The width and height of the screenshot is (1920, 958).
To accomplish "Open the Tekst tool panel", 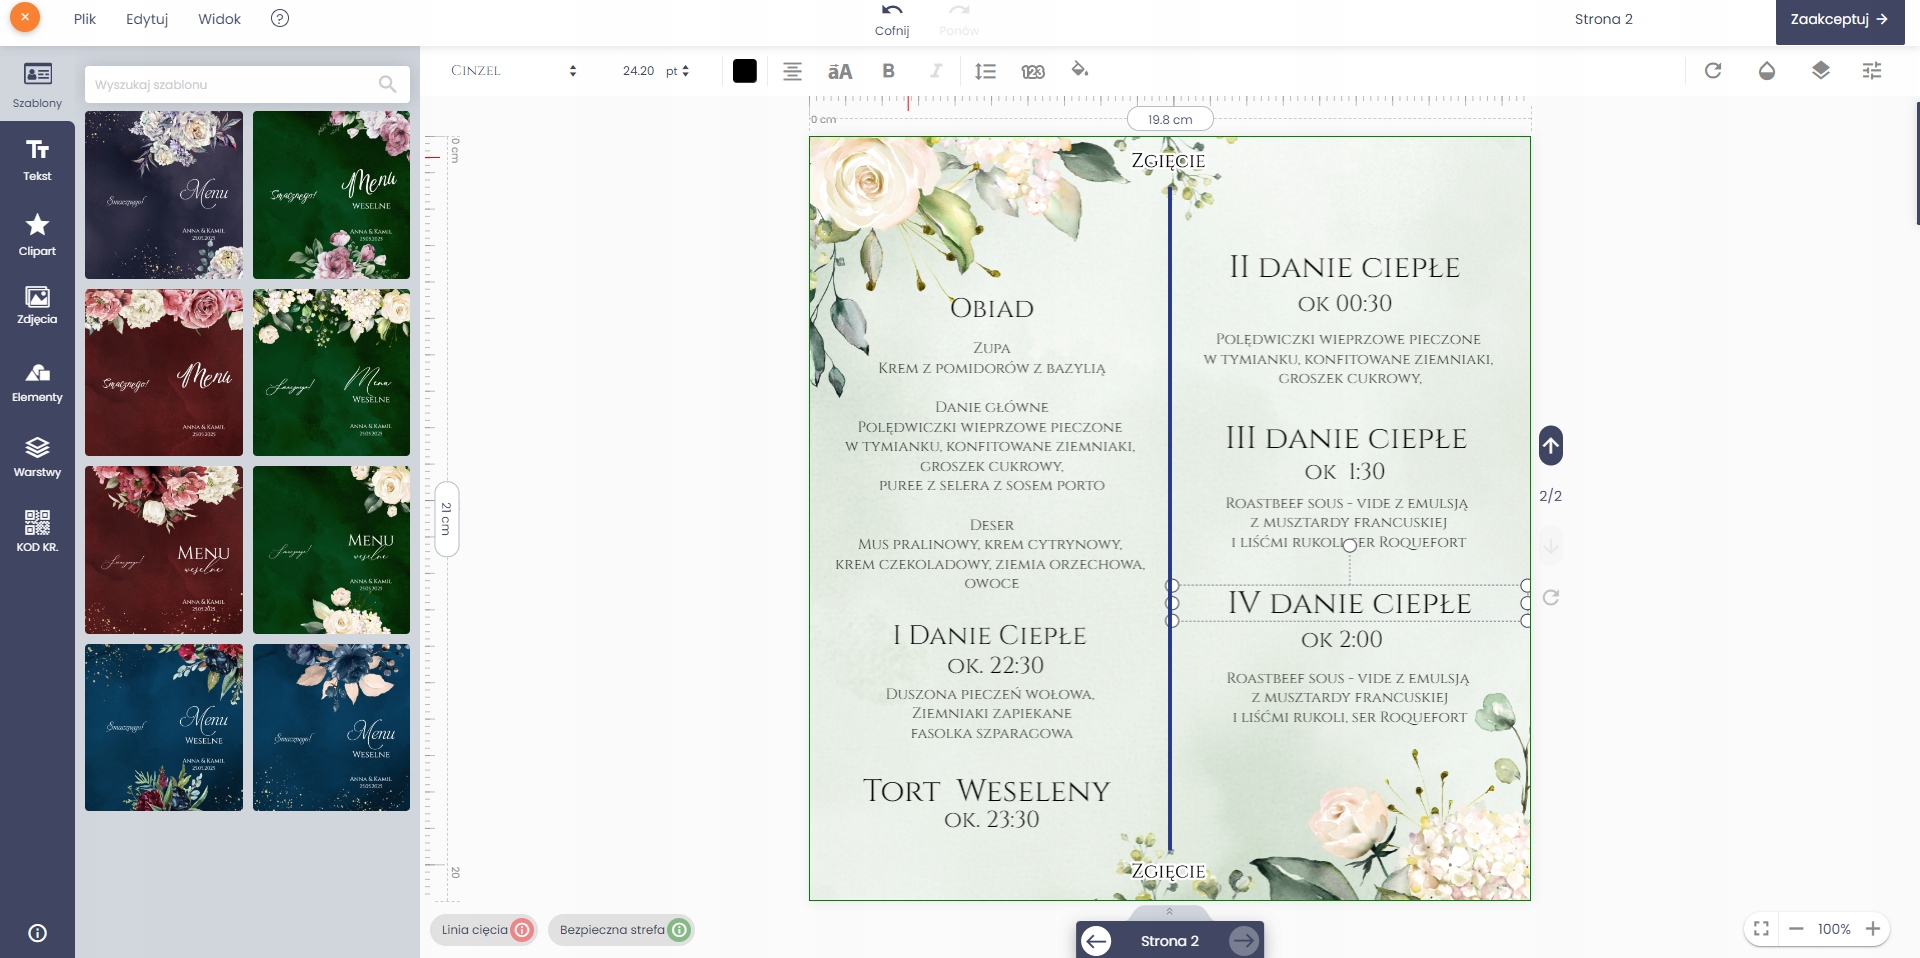I will pos(37,159).
